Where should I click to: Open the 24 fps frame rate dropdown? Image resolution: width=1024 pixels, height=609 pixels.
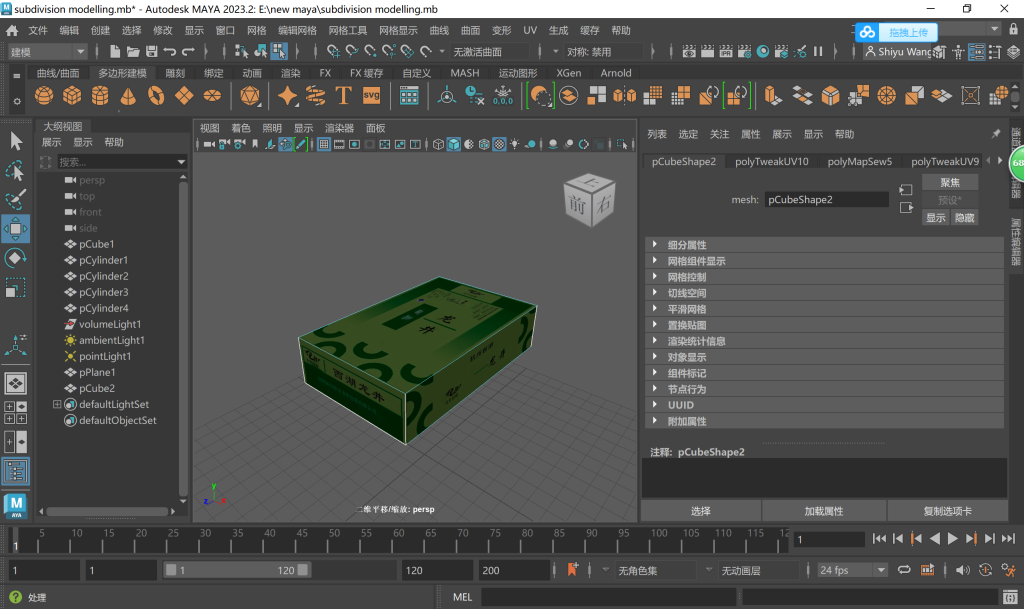point(852,570)
